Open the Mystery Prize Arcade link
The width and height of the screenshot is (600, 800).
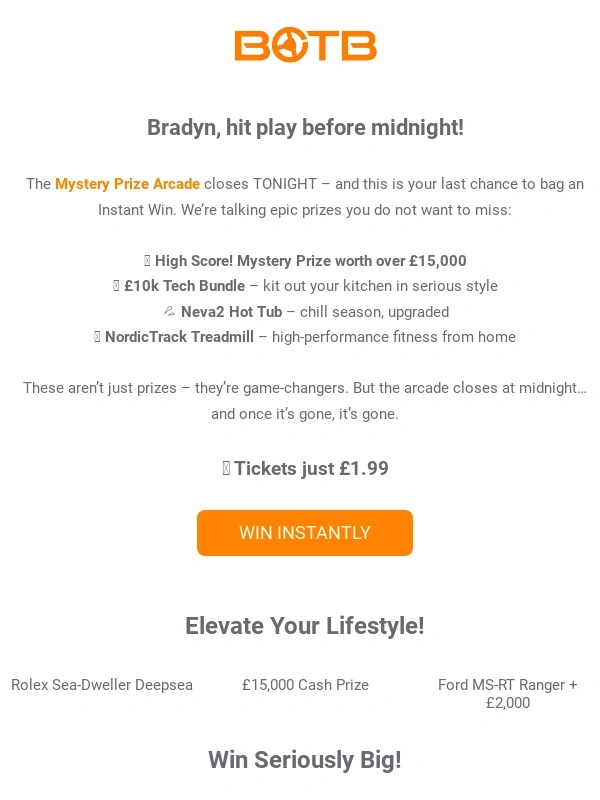[x=127, y=184]
